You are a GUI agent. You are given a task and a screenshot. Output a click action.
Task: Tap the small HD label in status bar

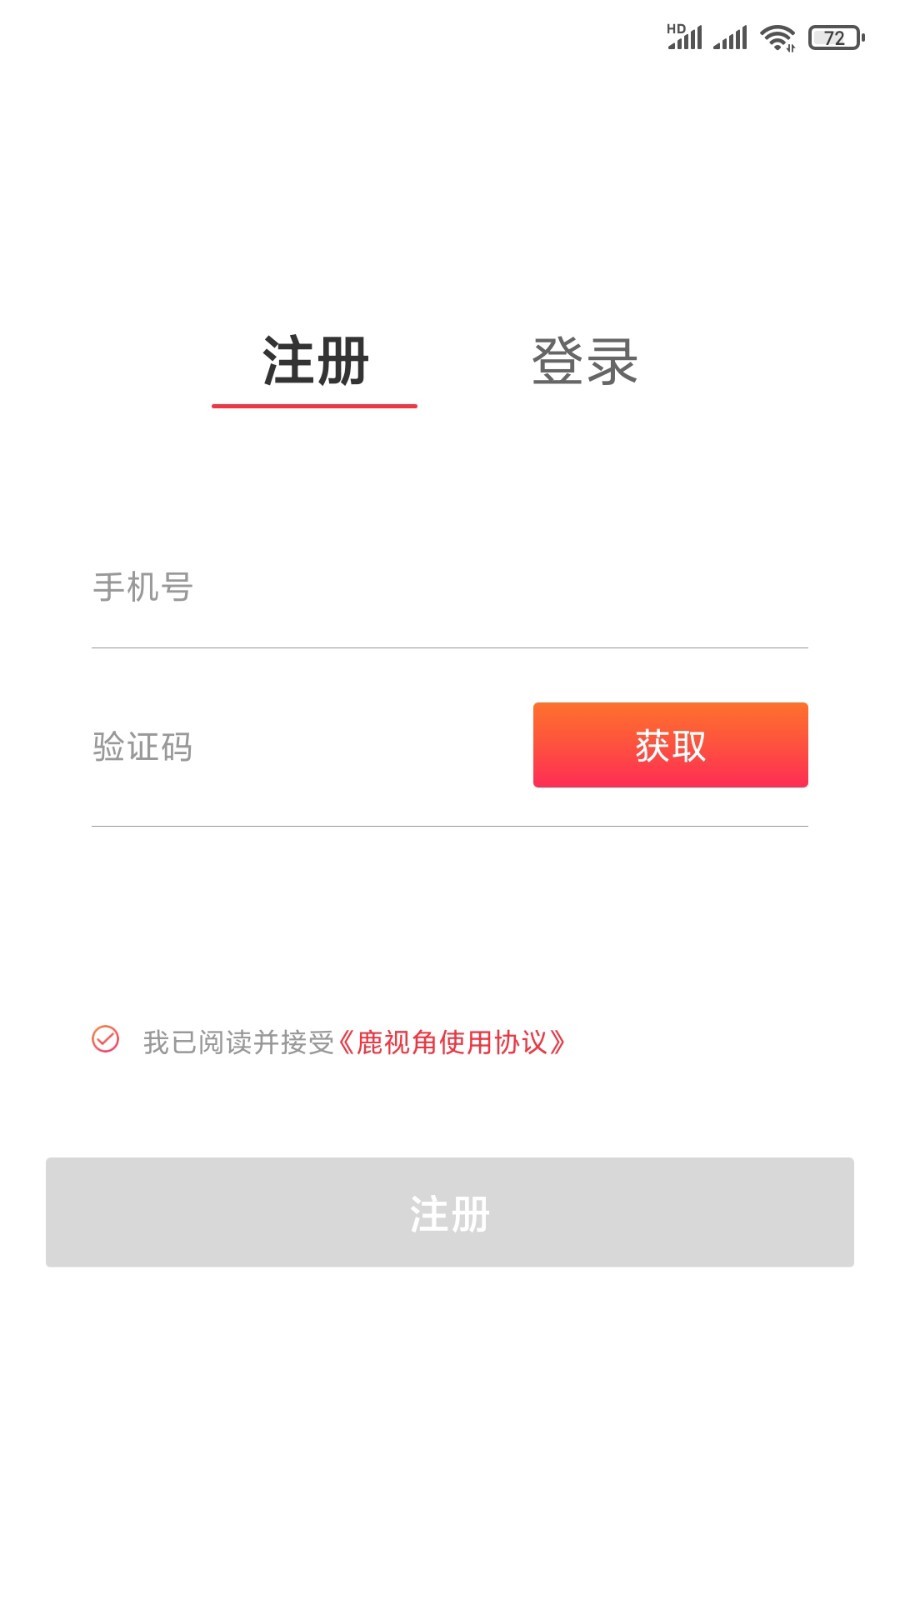point(676,29)
